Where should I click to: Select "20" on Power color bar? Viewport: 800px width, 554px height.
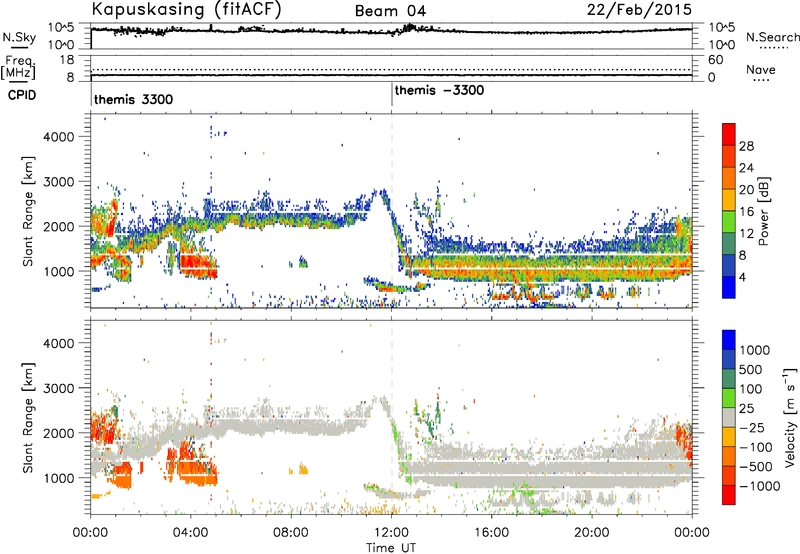(746, 190)
